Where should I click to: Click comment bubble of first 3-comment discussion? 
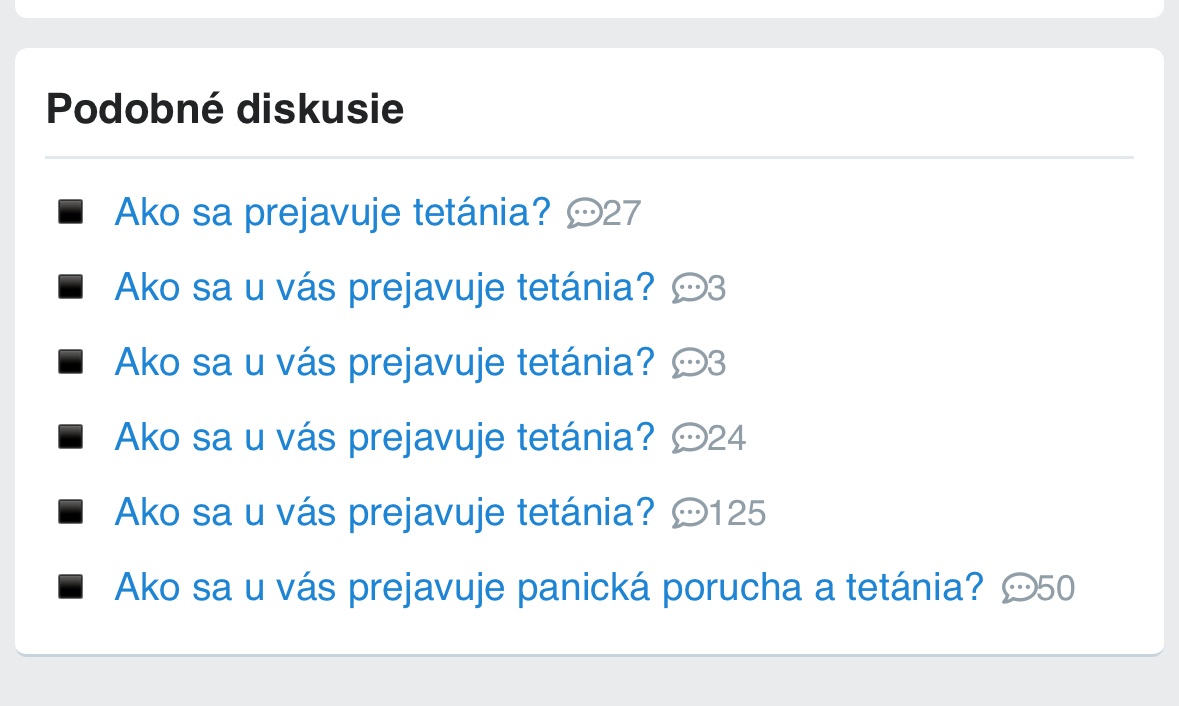[x=689, y=289]
